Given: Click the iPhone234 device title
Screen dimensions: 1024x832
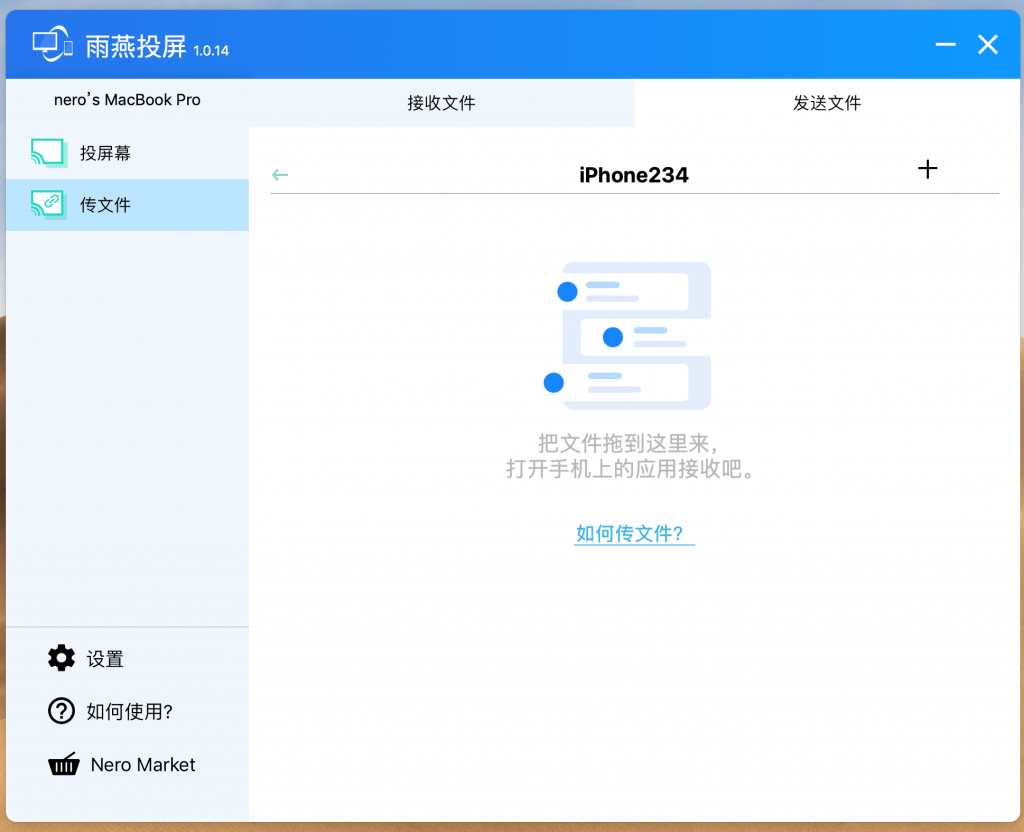Looking at the screenshot, I should coord(634,175).
